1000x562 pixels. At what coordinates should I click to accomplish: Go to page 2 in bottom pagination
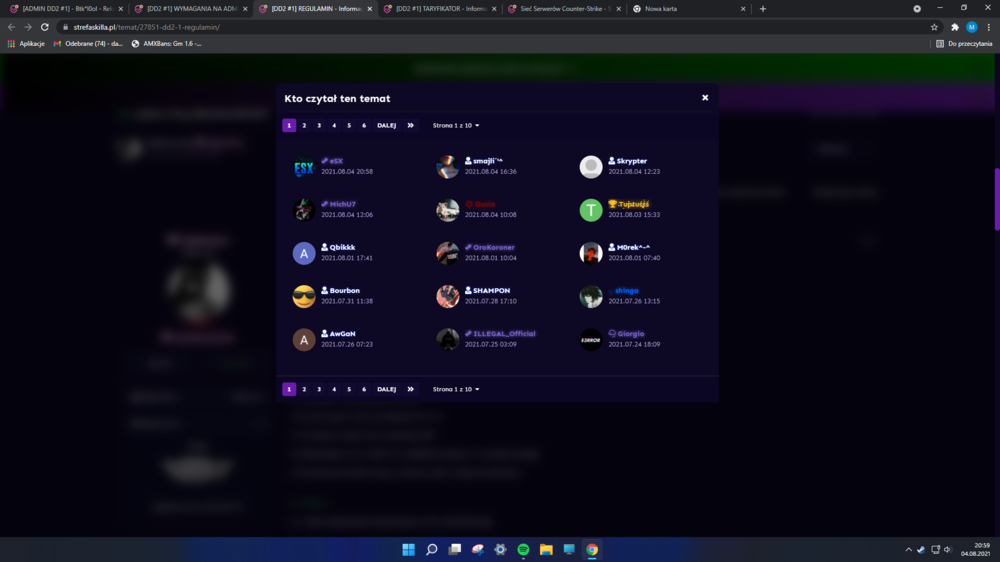coord(304,389)
